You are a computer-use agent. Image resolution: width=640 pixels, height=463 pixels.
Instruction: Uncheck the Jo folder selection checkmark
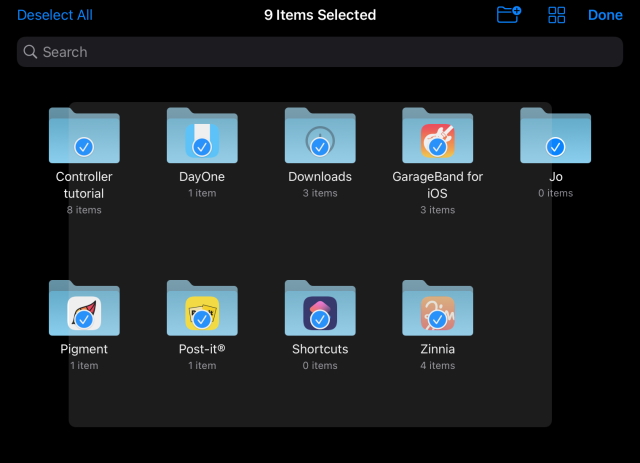[556, 147]
